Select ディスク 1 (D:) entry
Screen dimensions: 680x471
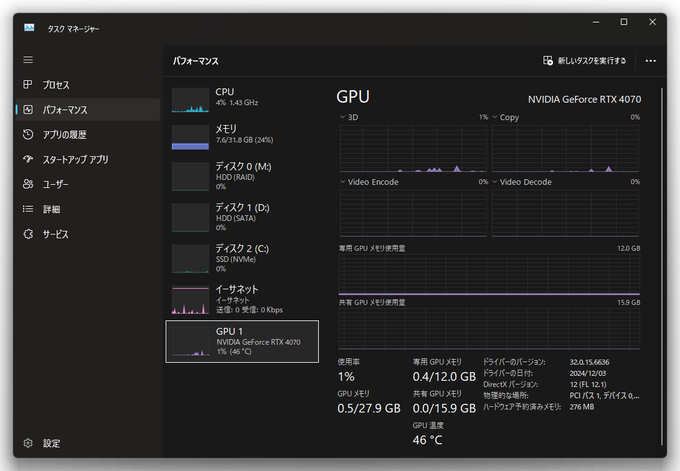tap(242, 217)
